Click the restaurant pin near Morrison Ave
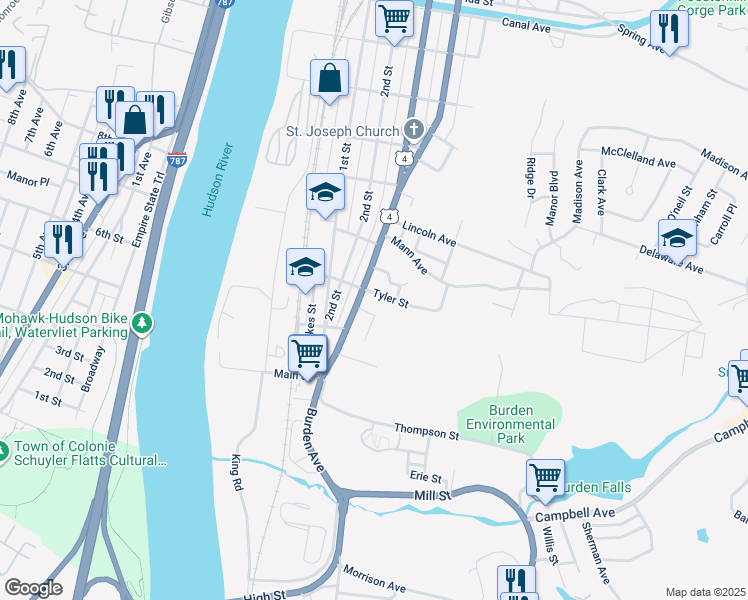Screen dimensions: 748x600 pos(517,583)
